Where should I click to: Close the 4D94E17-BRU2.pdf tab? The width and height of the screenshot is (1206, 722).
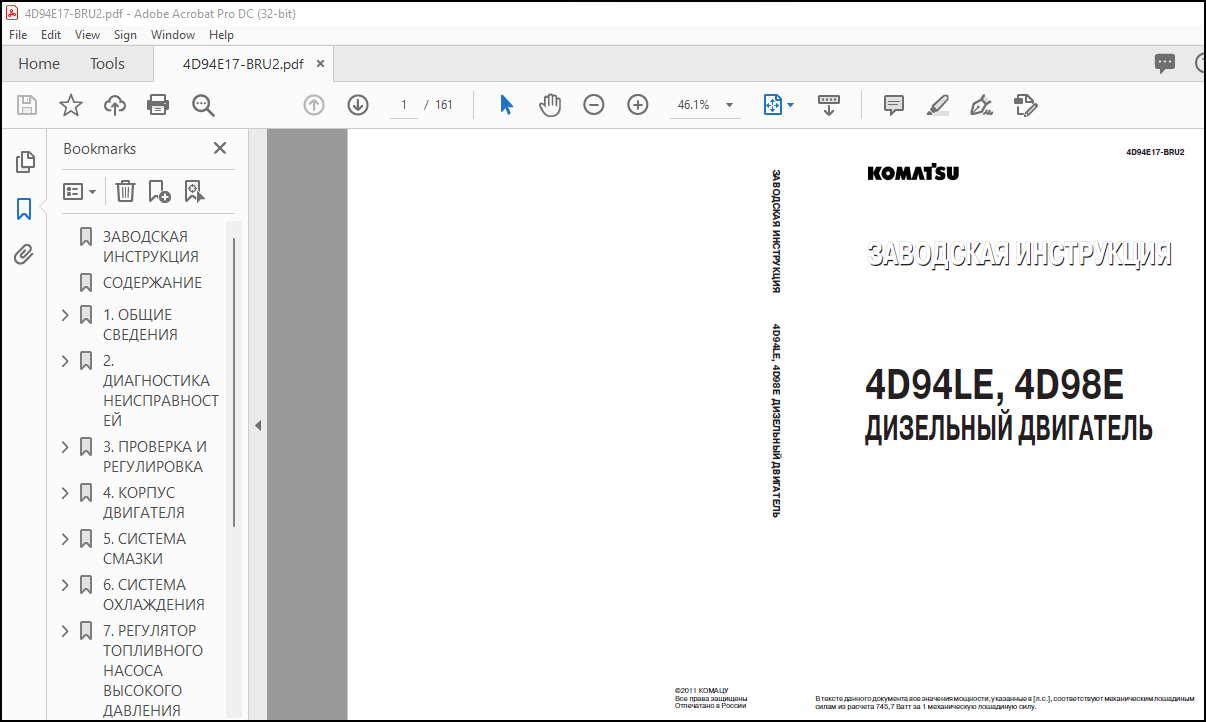coord(320,64)
